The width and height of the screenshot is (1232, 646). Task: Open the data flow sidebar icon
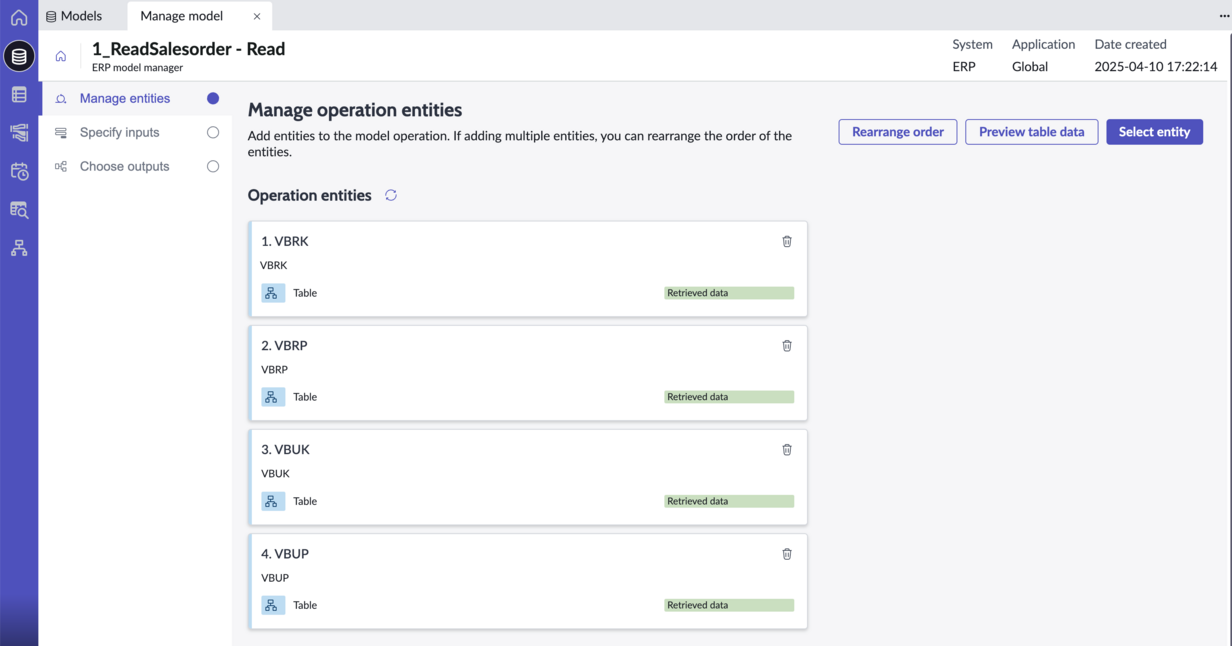click(x=19, y=133)
